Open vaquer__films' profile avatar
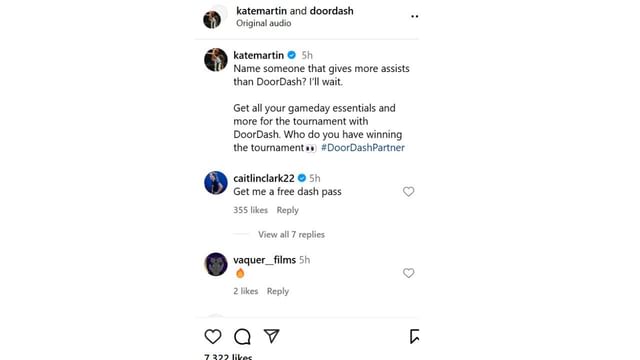 pyautogui.click(x=216, y=264)
